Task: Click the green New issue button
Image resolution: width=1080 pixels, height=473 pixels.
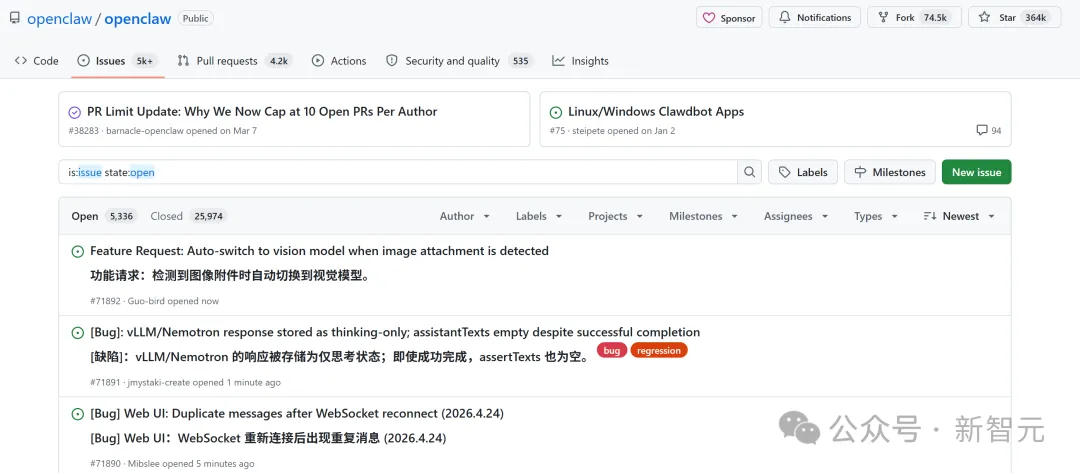Action: [x=976, y=172]
